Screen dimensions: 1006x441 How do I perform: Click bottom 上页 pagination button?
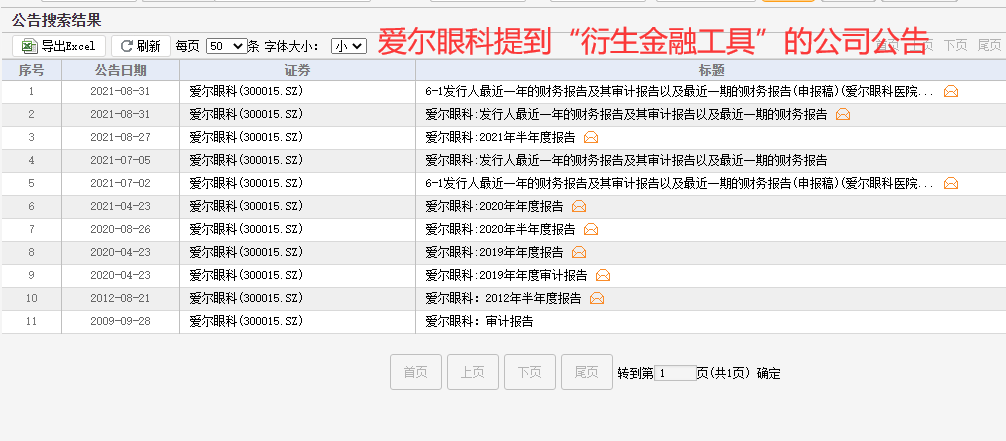pyautogui.click(x=473, y=372)
